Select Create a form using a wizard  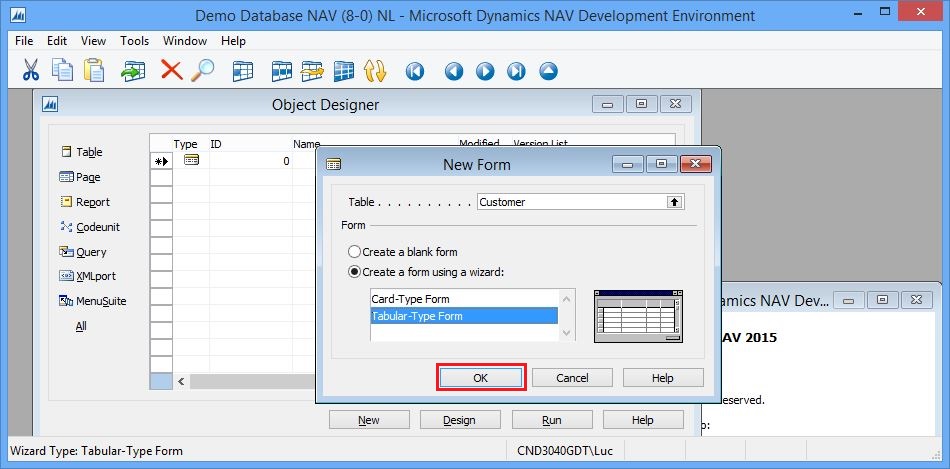pyautogui.click(x=354, y=272)
